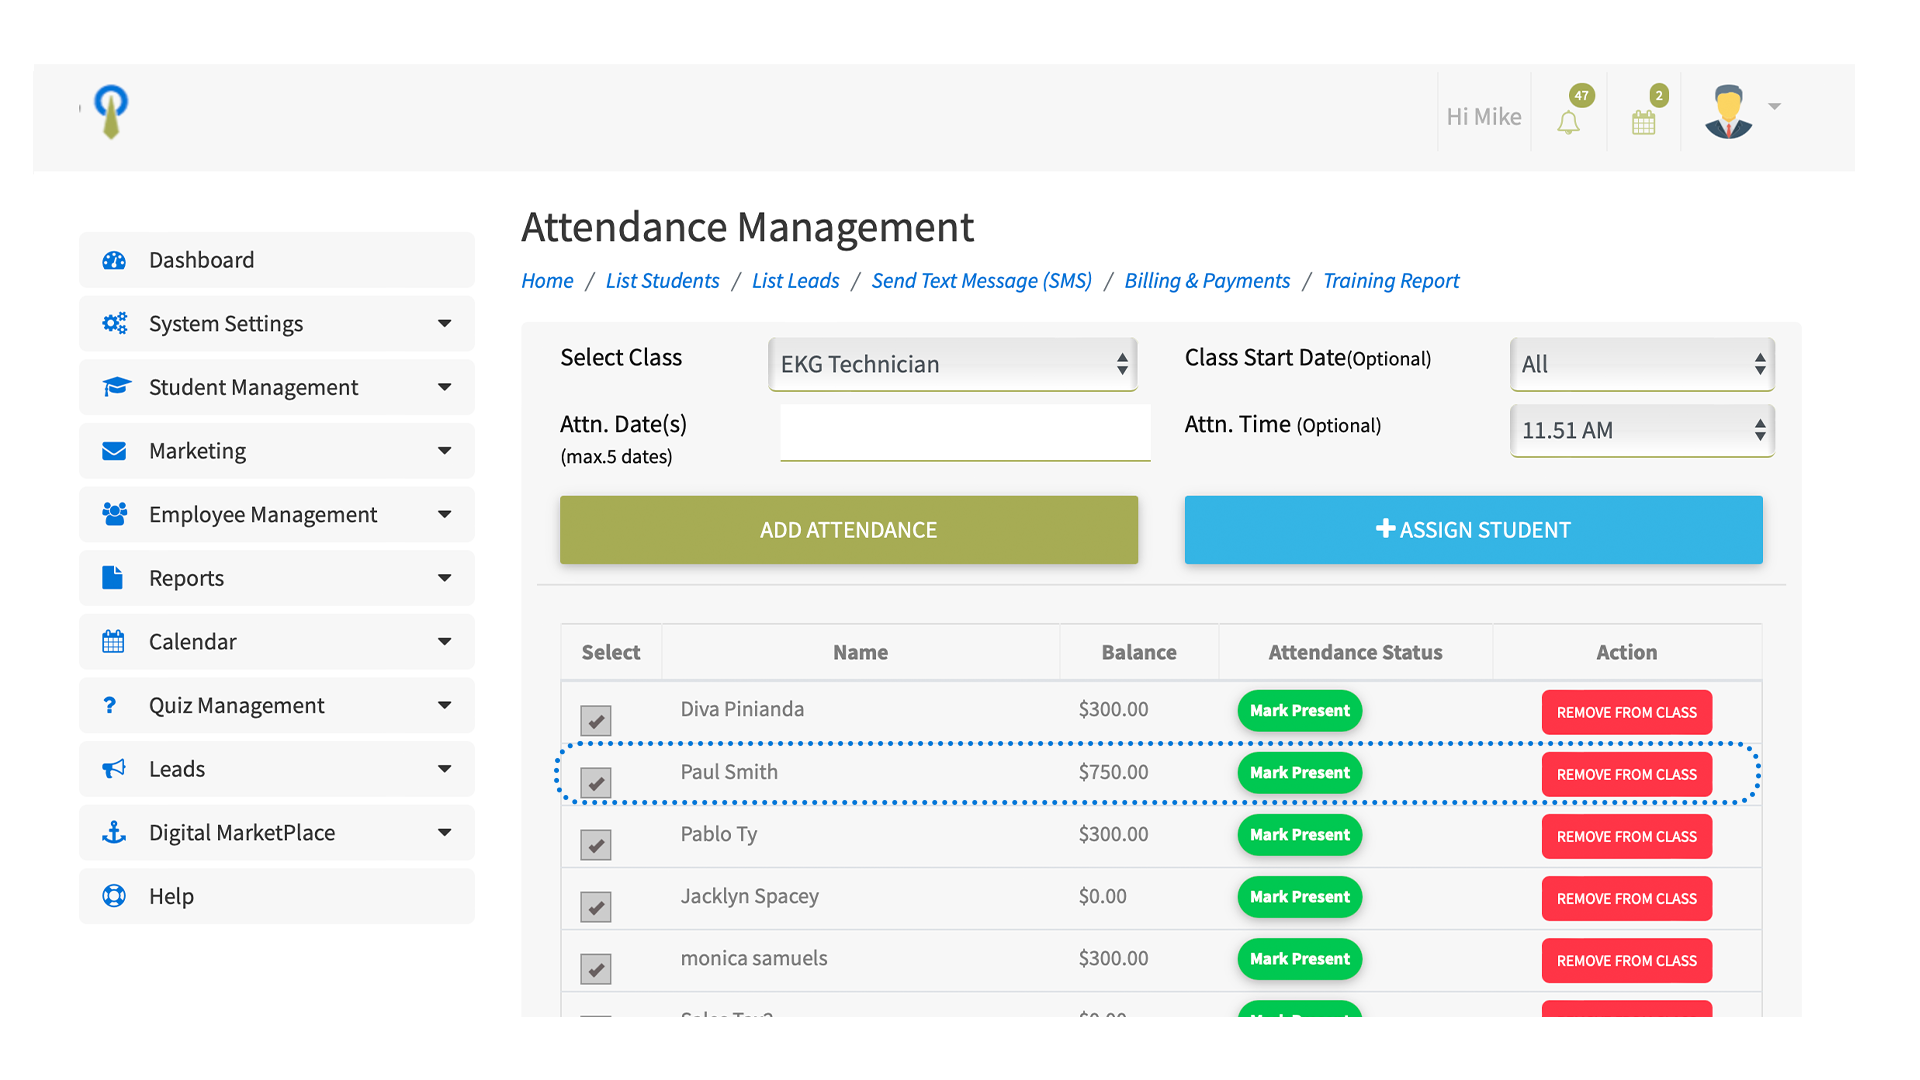This screenshot has width=1920, height=1080.
Task: Open the Billing & Payments link
Action: [1207, 281]
